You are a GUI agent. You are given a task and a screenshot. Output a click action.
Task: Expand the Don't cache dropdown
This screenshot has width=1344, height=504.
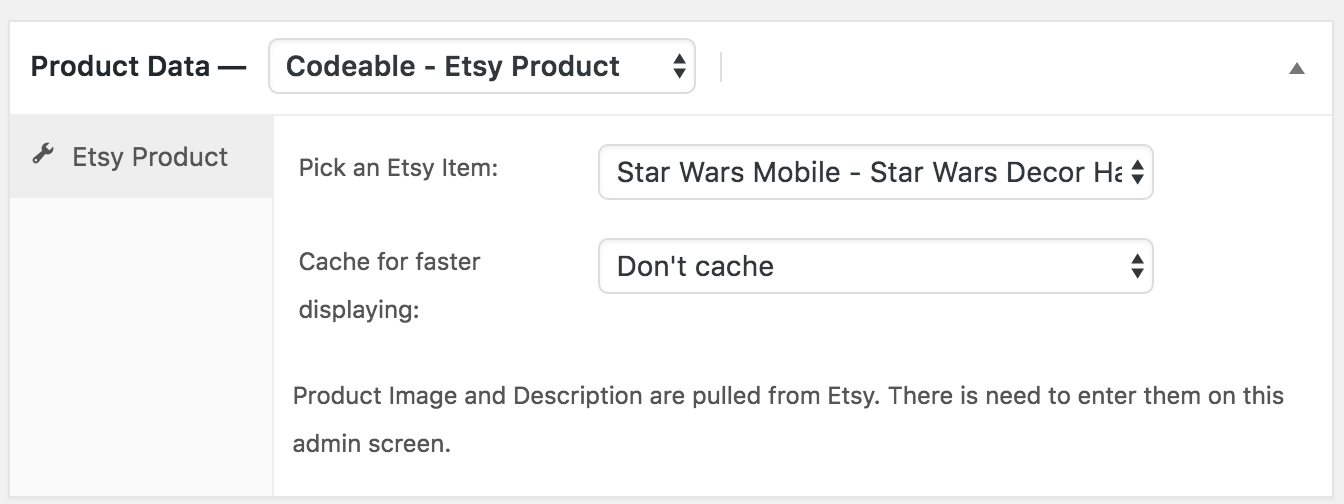click(860, 266)
